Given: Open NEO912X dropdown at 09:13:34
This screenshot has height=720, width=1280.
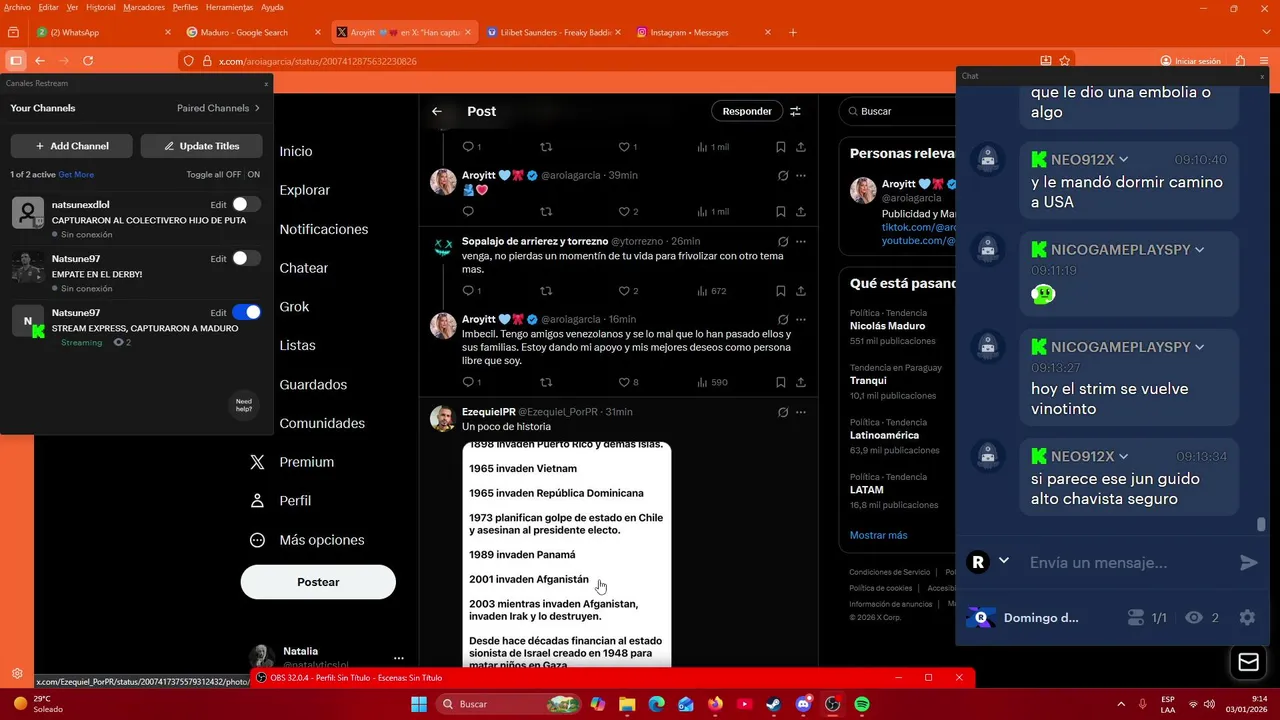Looking at the screenshot, I should pyautogui.click(x=1124, y=457).
